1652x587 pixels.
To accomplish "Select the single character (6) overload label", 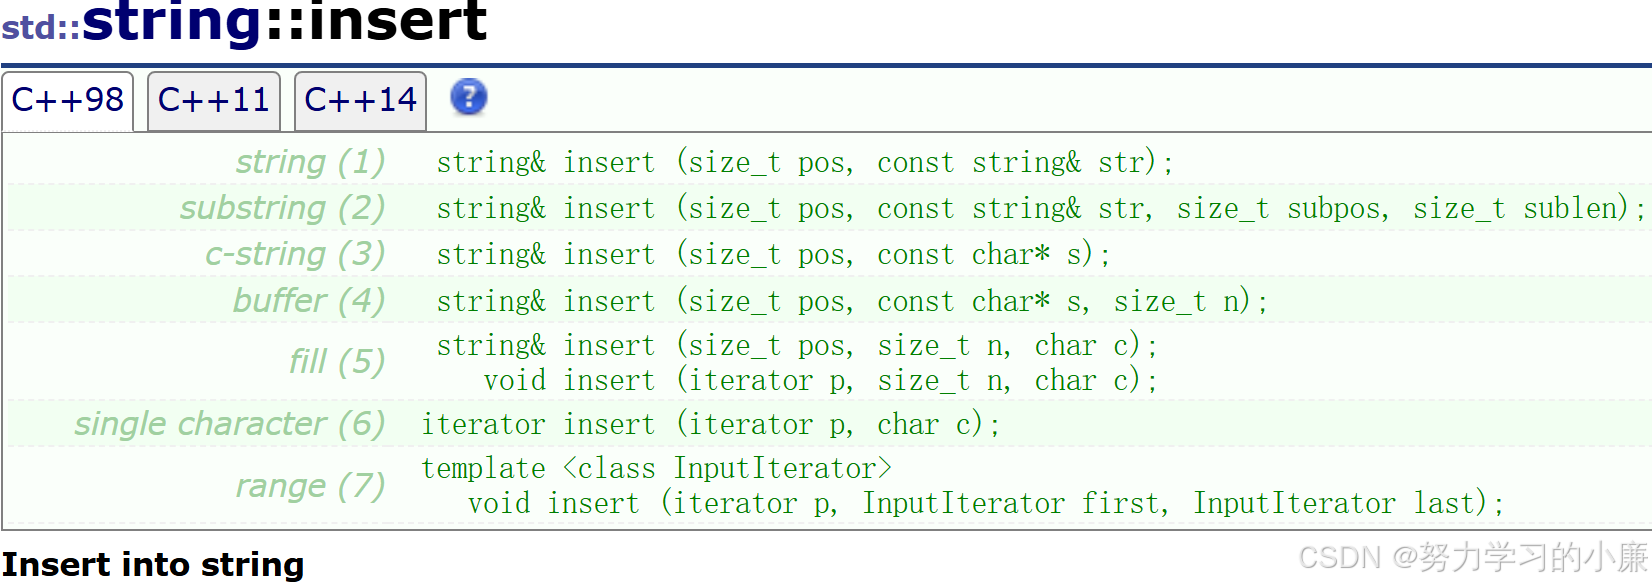I will 230,424.
